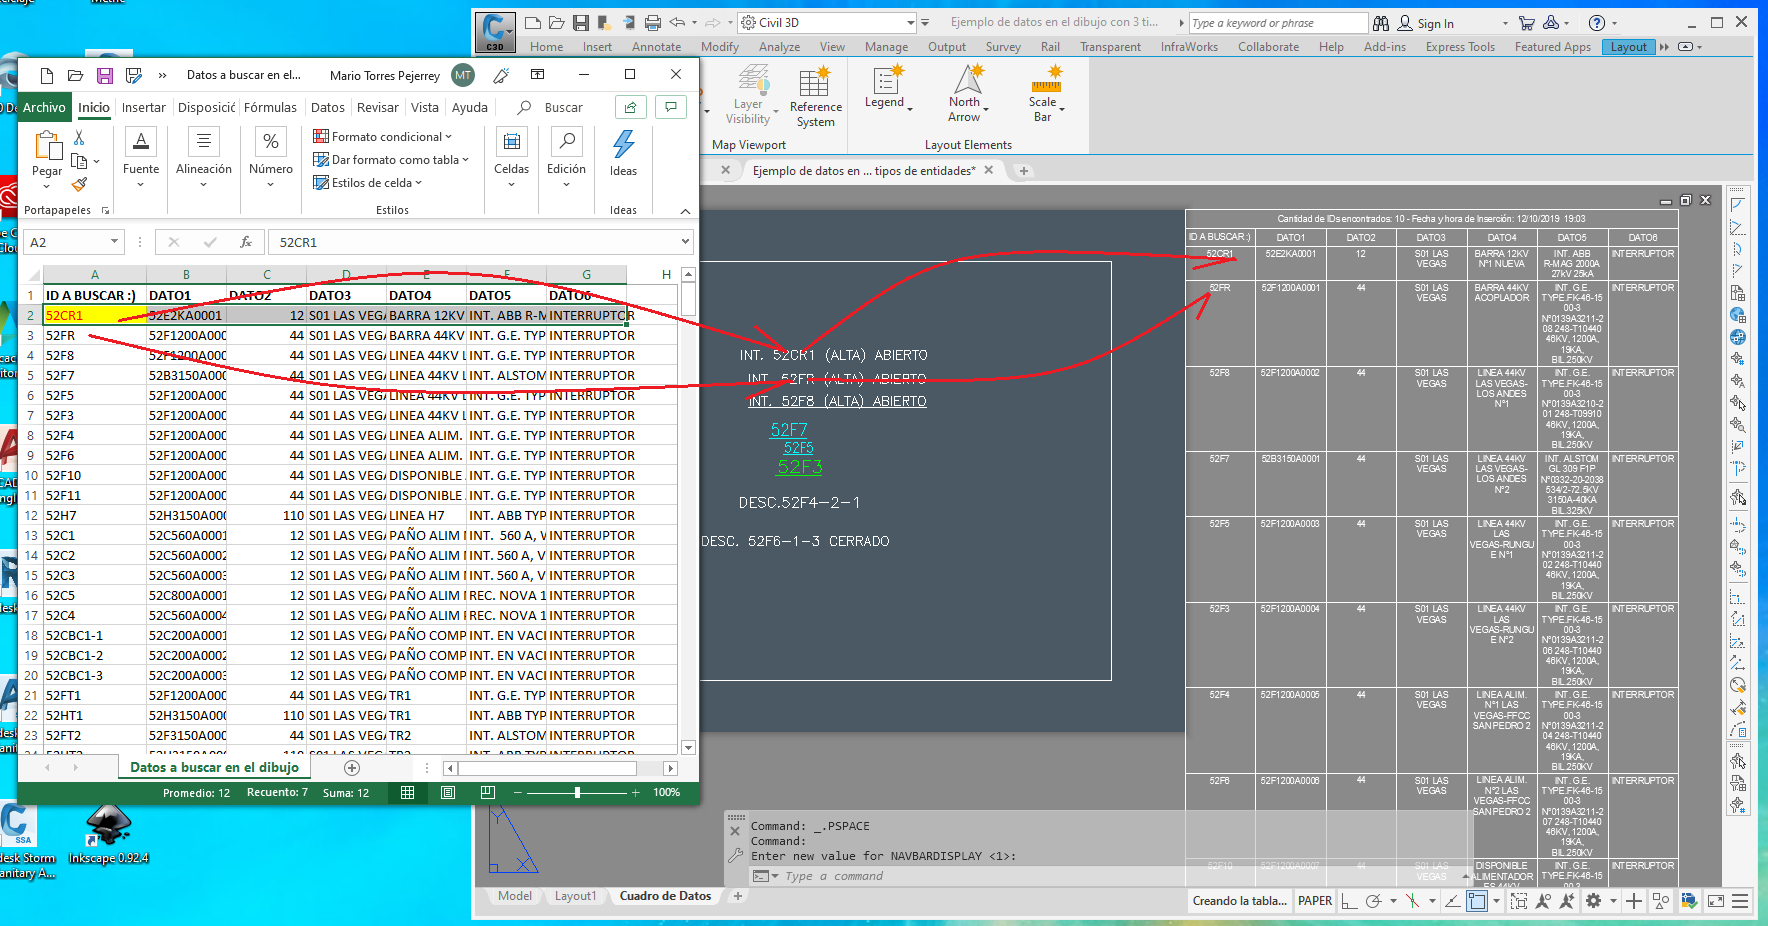Toggle ortho mode in the status bar

tap(1349, 901)
